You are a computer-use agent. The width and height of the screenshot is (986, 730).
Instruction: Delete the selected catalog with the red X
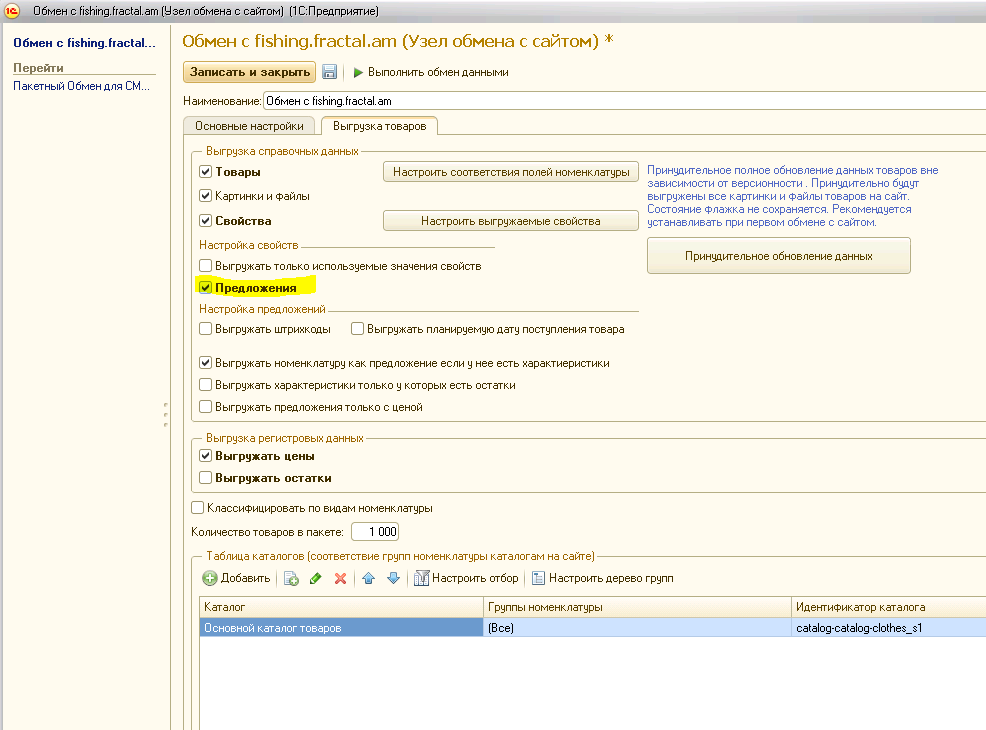[x=340, y=578]
